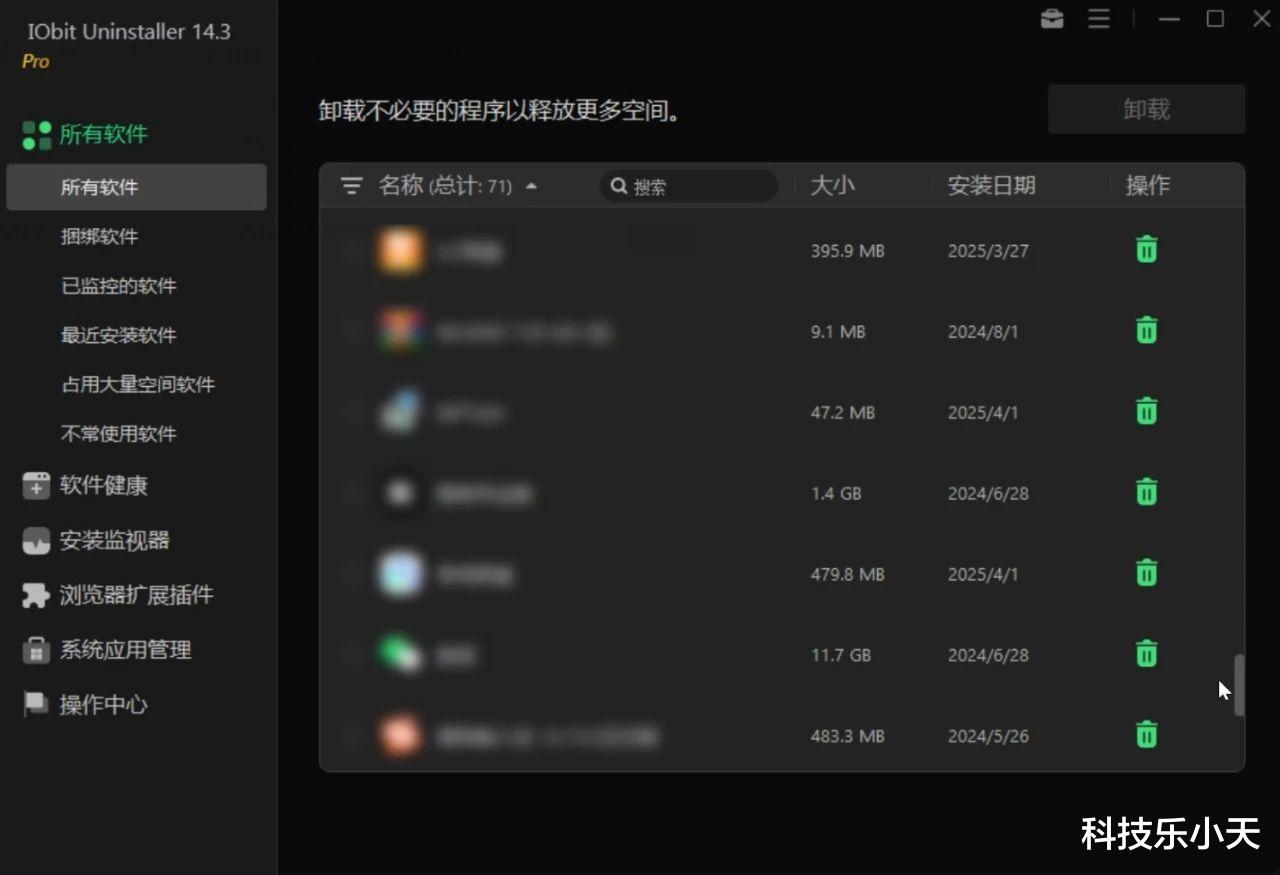This screenshot has height=875, width=1280.
Task: Click the 11.7 GB size value
Action: click(840, 656)
